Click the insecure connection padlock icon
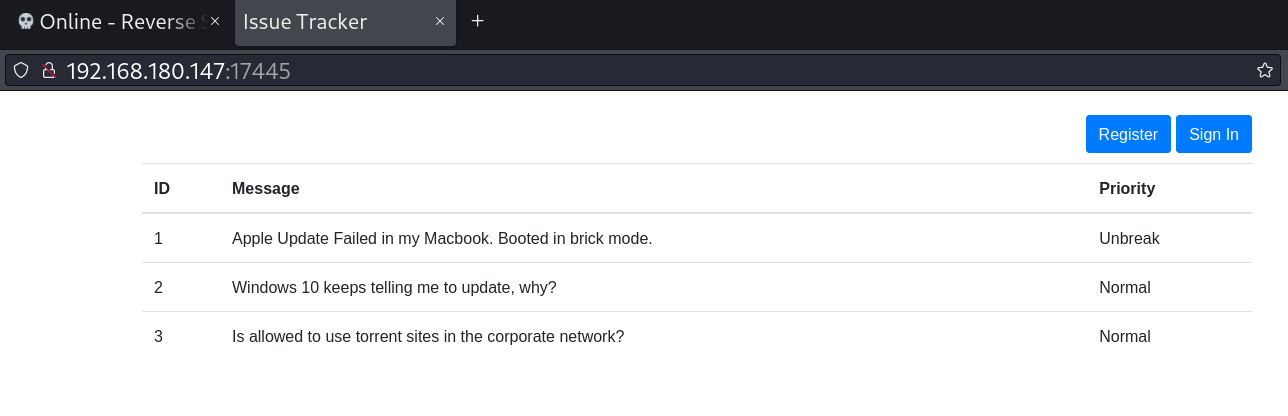 pos(47,70)
